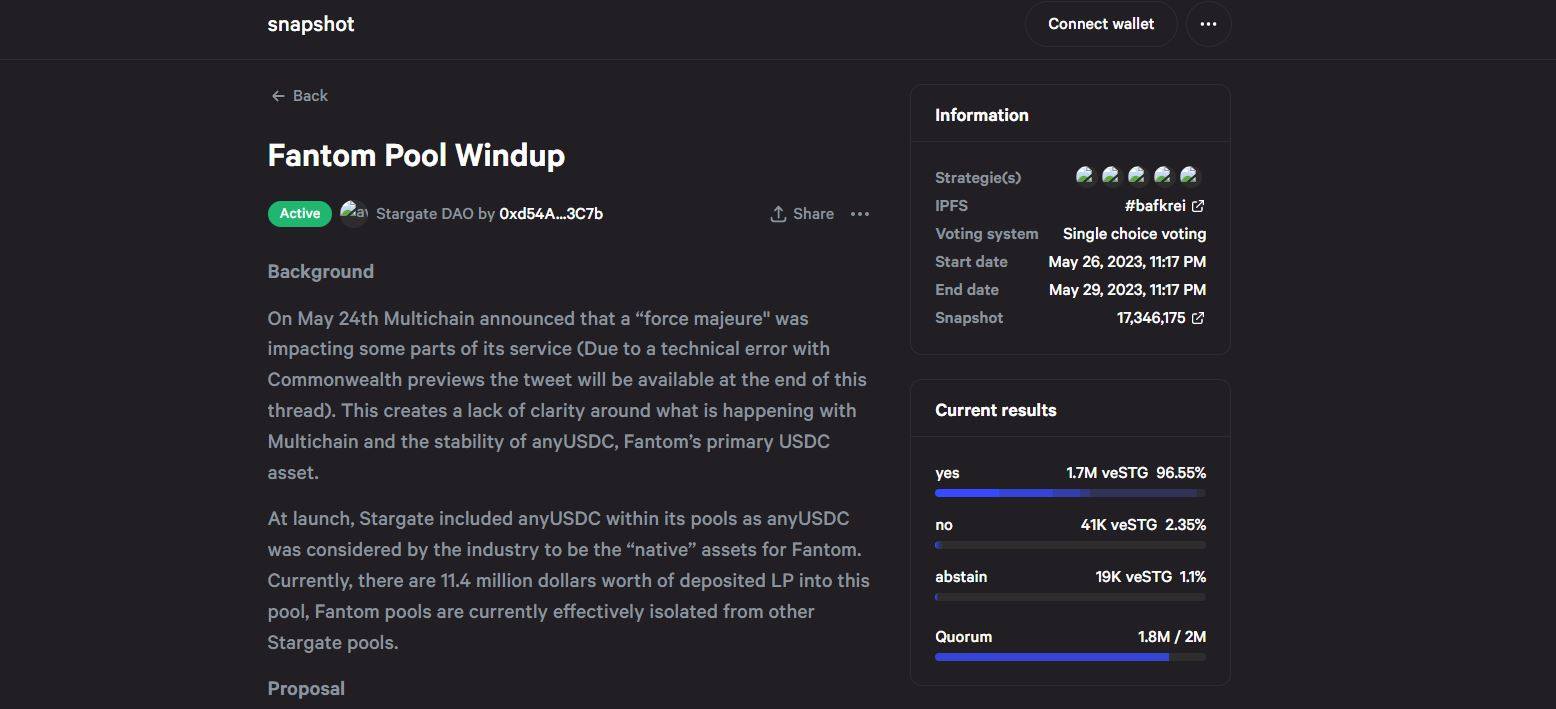Click the first strategy icon
This screenshot has height=709, width=1556.
1085,177
